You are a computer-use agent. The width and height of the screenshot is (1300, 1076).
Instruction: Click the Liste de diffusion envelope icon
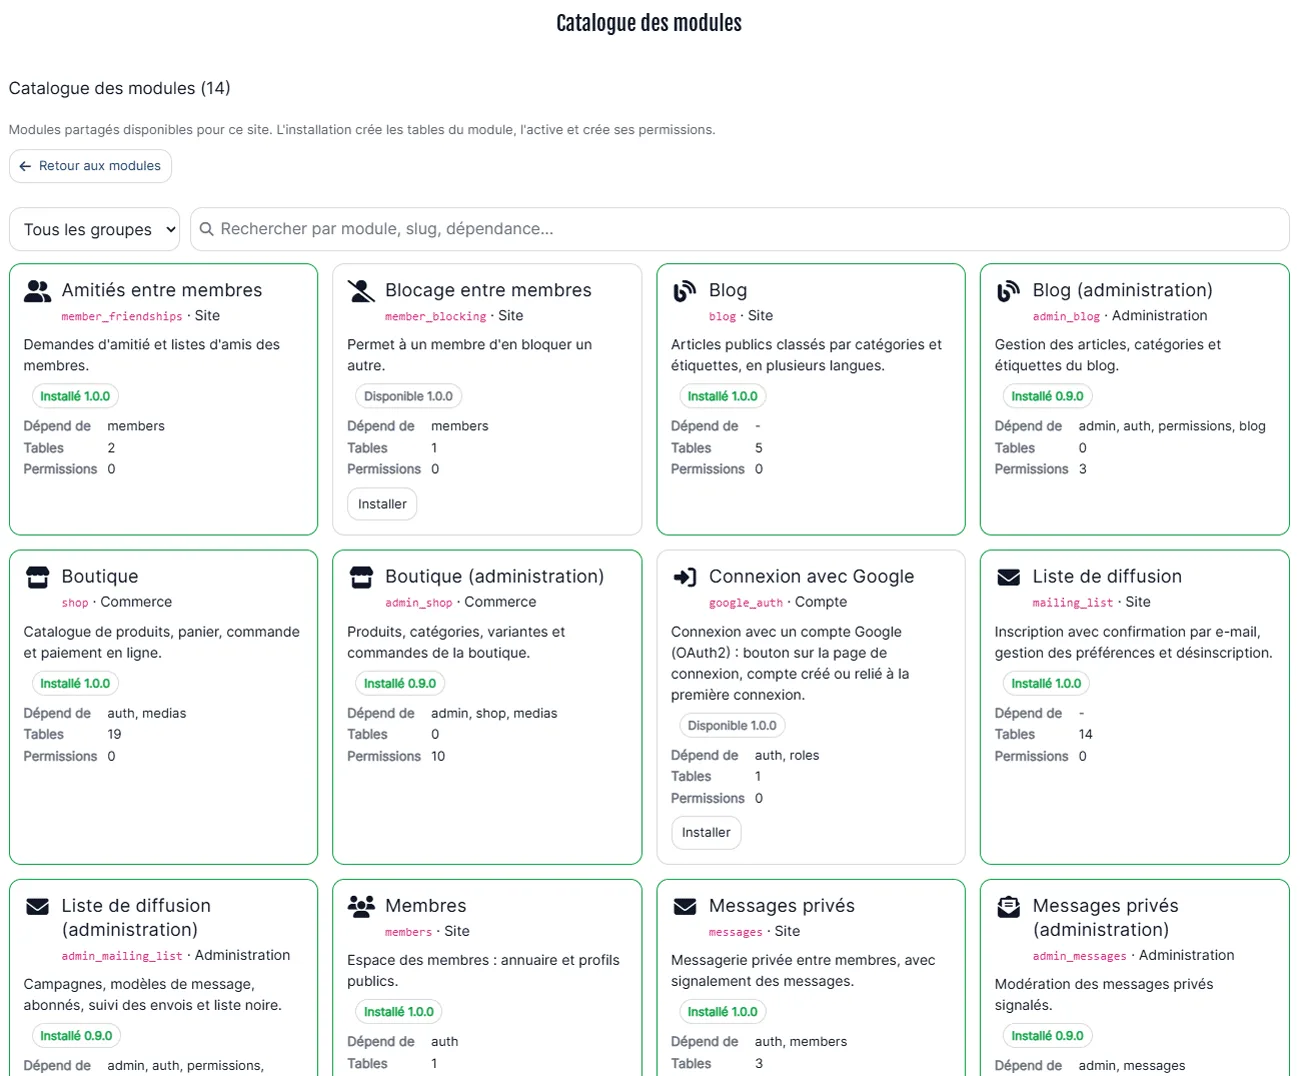pos(1008,577)
